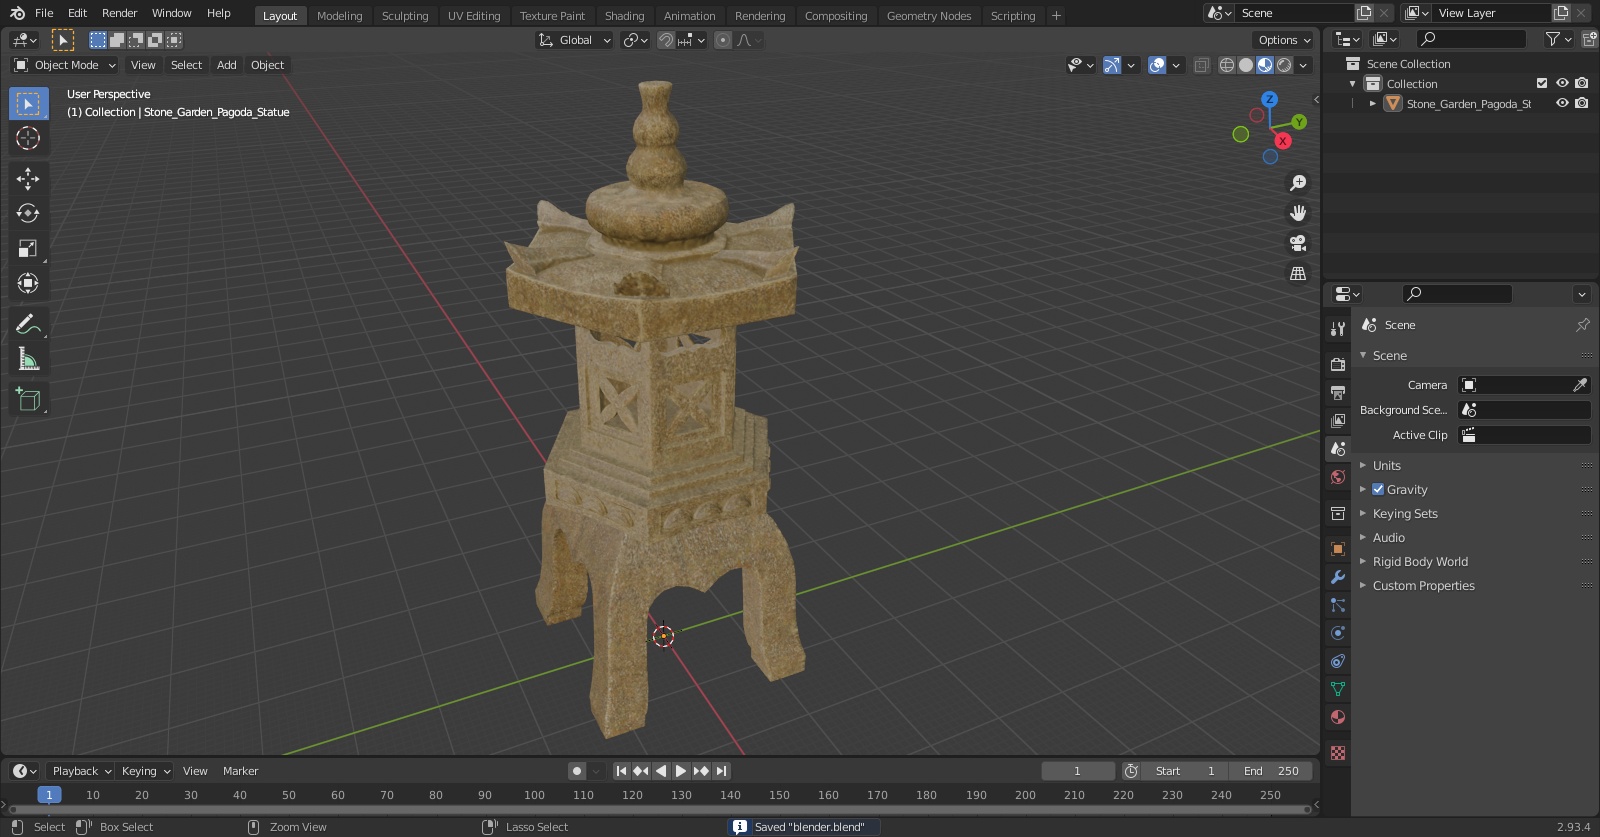
Task: Switch to rendered viewport shading
Action: pyautogui.click(x=1284, y=65)
